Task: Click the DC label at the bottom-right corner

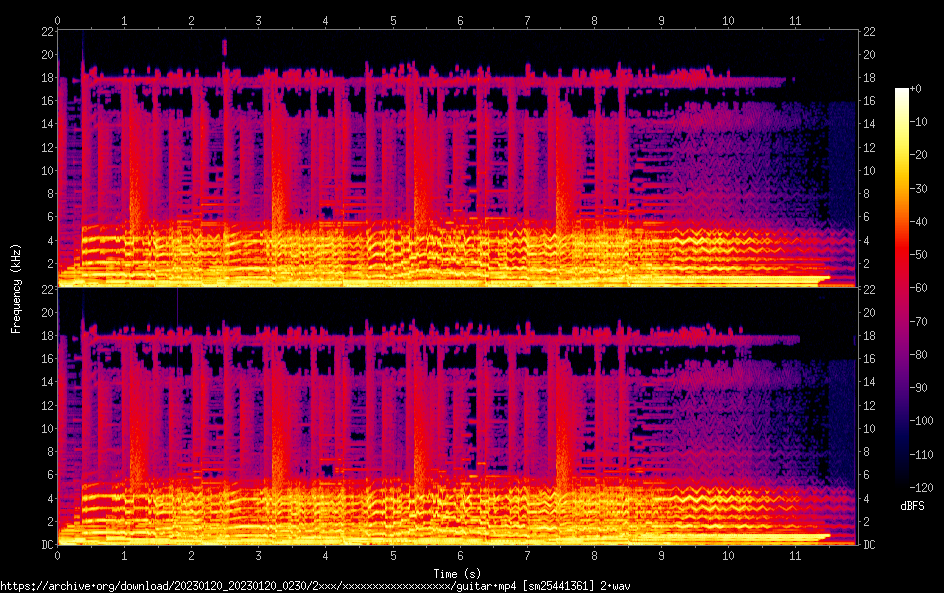Action: pyautogui.click(x=870, y=545)
